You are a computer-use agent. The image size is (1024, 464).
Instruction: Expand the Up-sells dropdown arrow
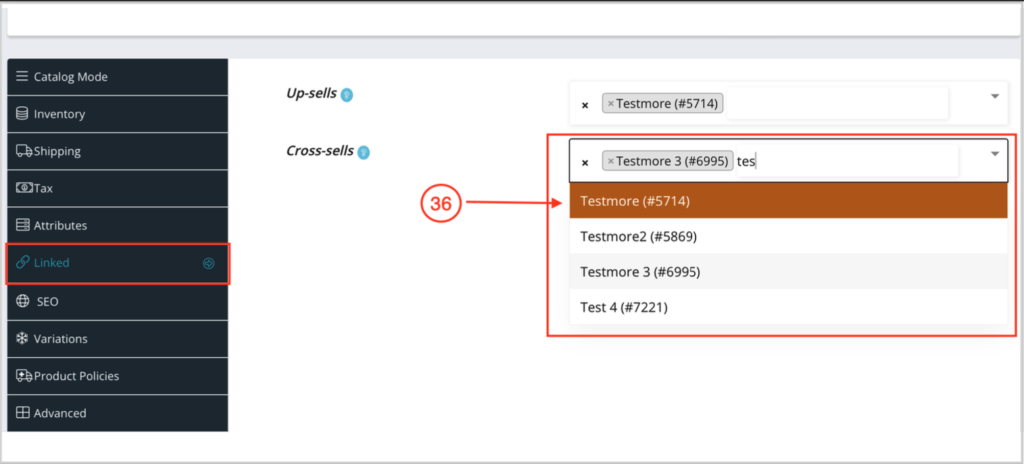[x=995, y=96]
